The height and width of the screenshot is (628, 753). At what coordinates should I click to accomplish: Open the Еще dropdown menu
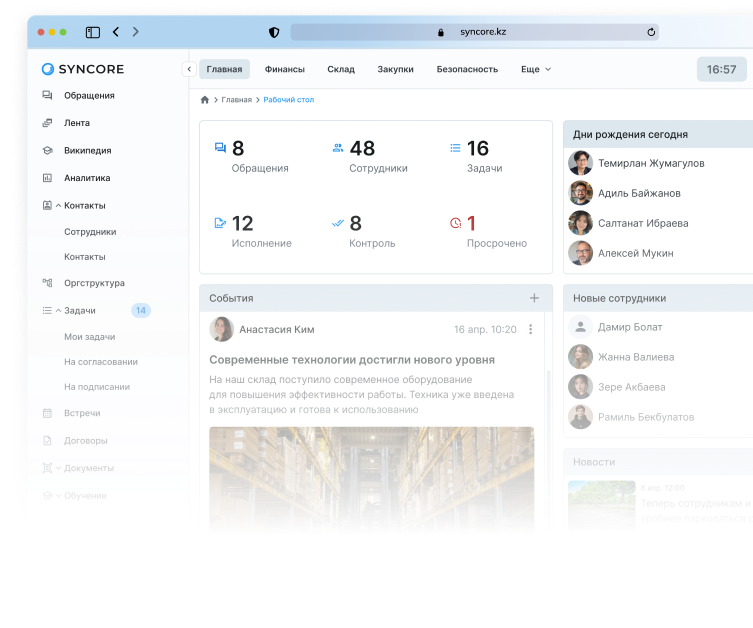[x=535, y=69]
